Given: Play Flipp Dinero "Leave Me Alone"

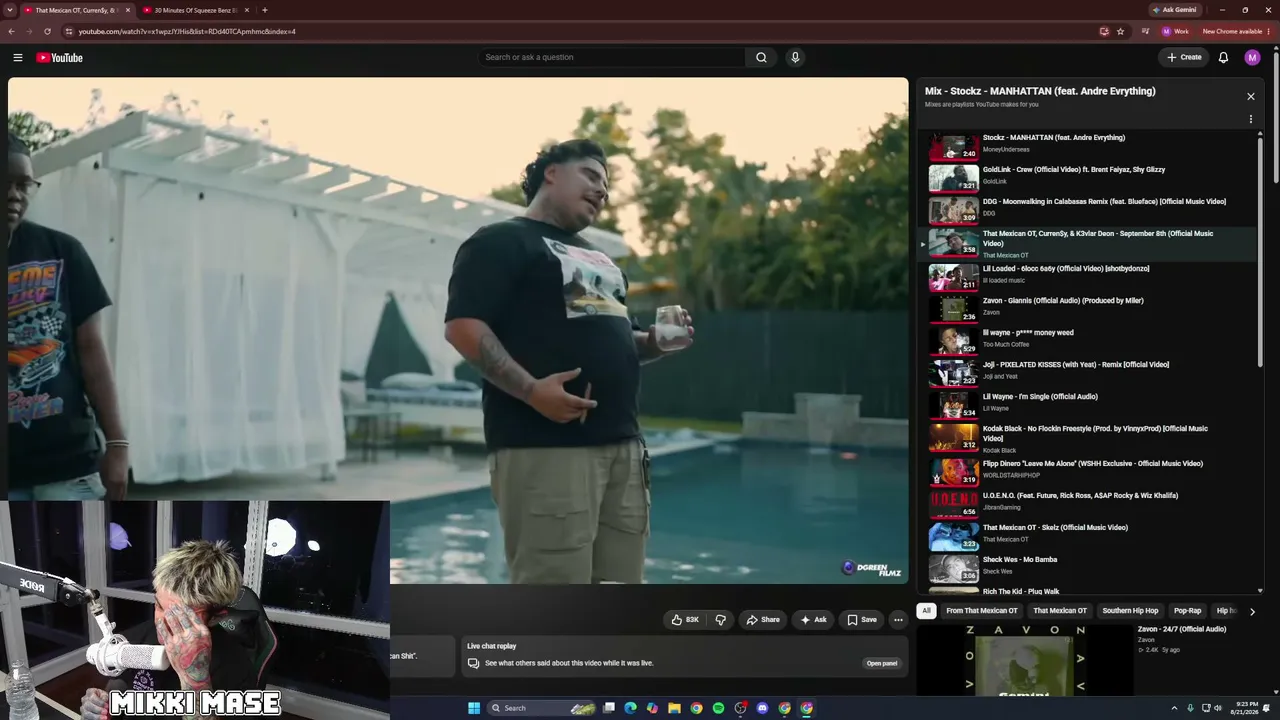Looking at the screenshot, I should (1088, 472).
